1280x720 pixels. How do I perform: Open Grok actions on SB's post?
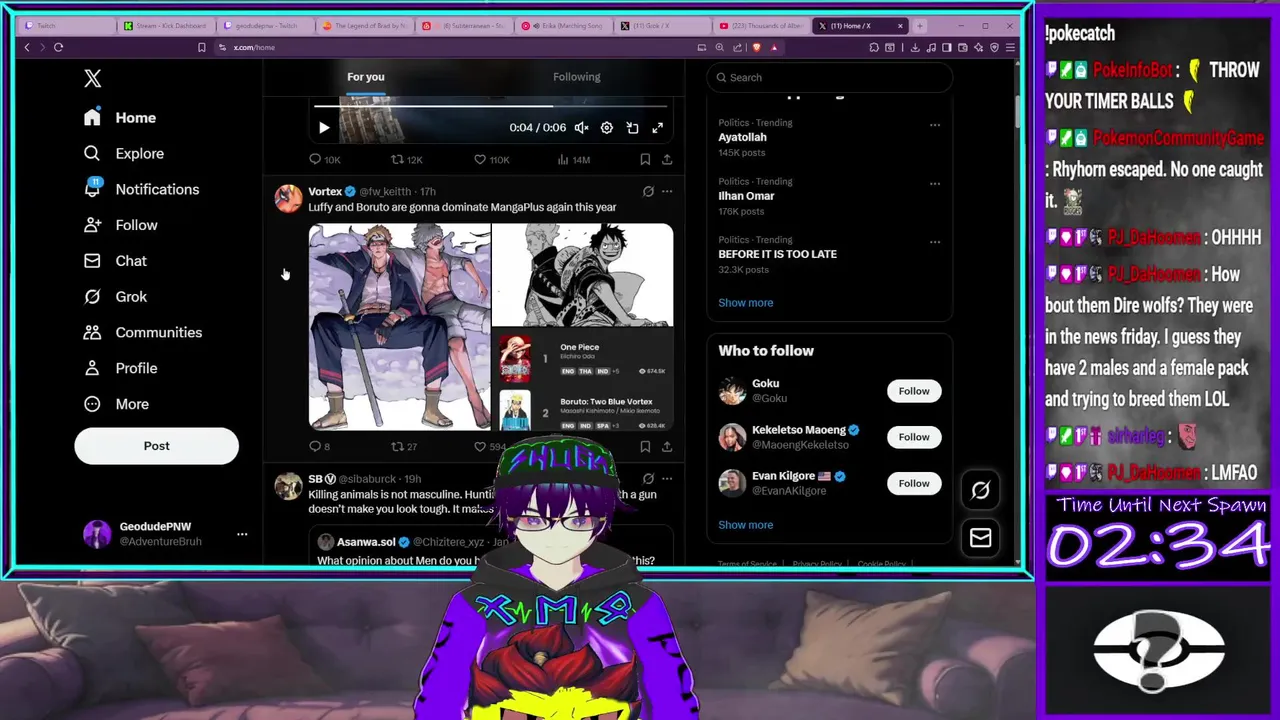coord(648,479)
